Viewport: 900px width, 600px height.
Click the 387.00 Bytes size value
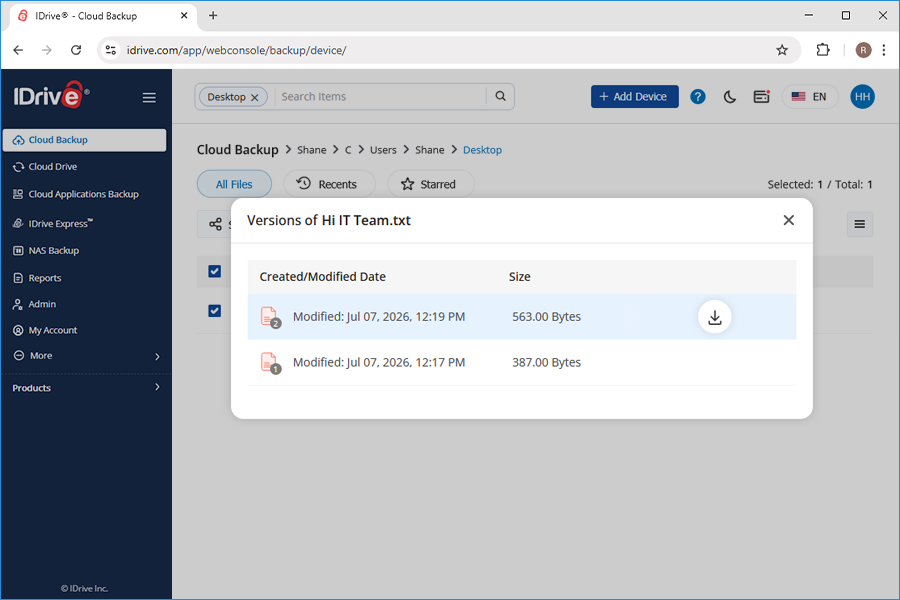[546, 363]
